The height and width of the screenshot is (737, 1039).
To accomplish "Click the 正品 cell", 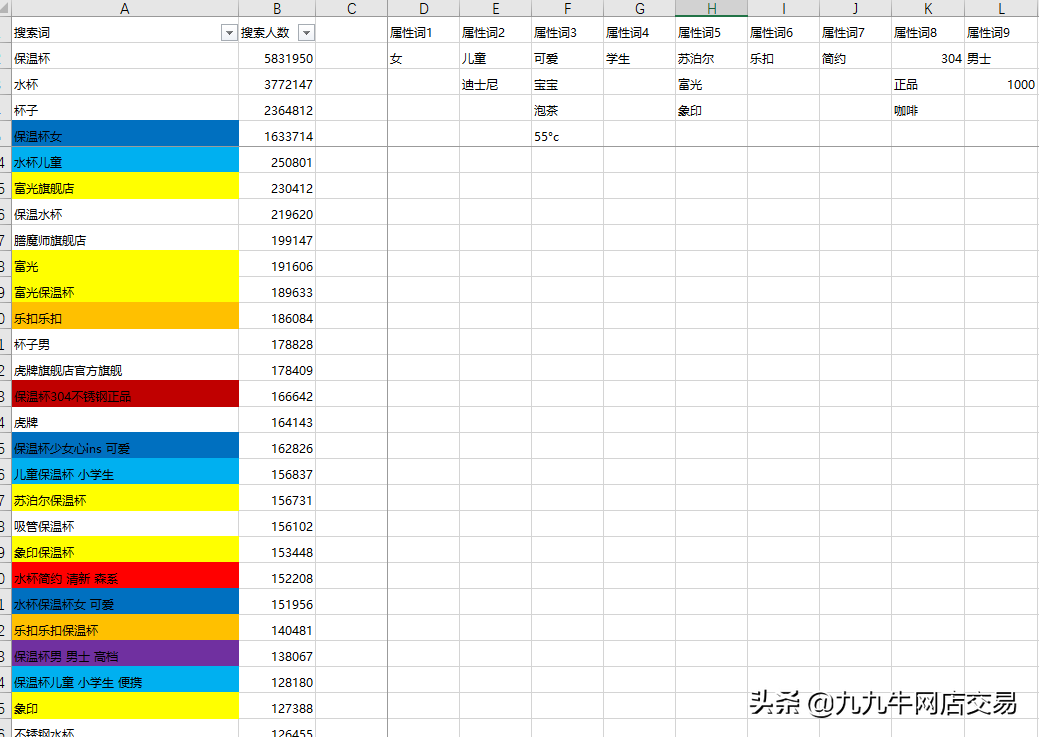I will click(928, 84).
